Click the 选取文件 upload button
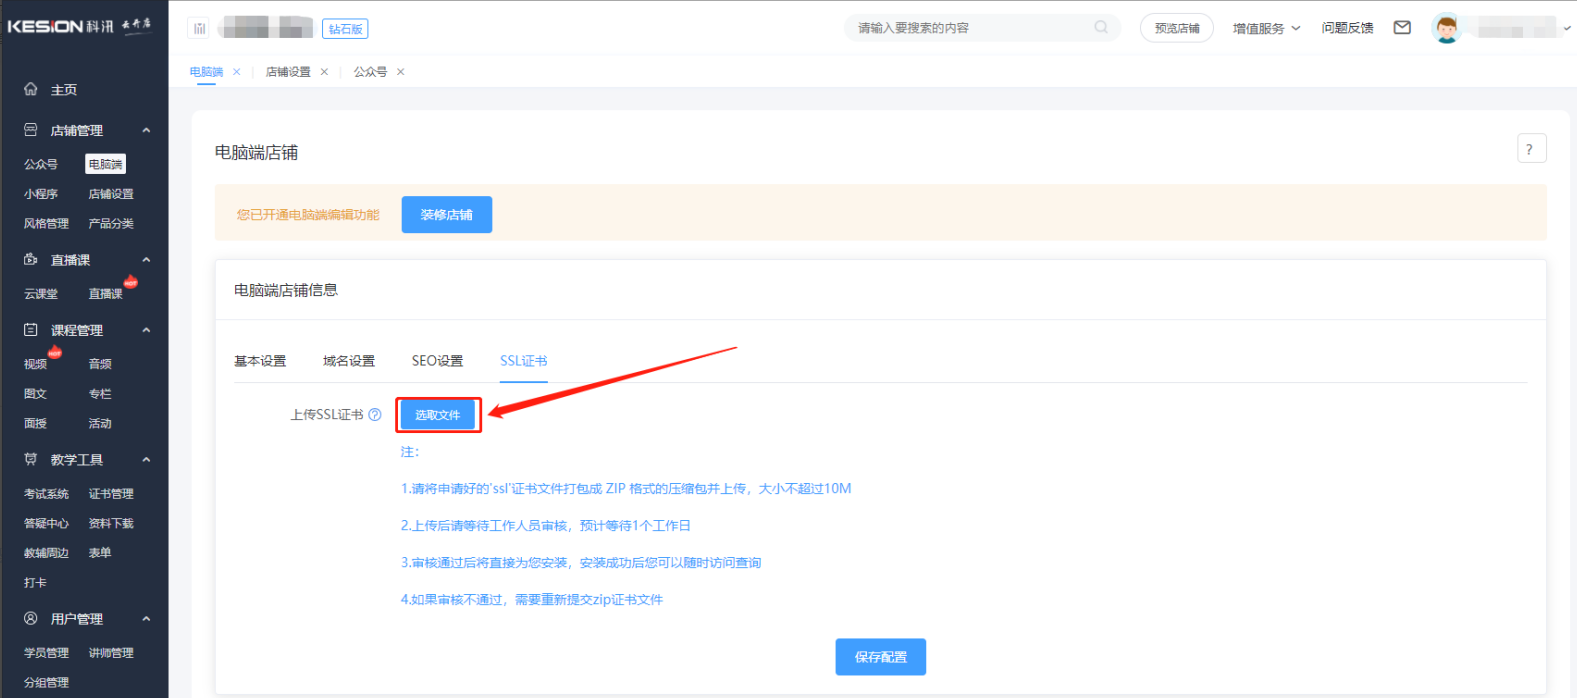1577x698 pixels. click(438, 415)
